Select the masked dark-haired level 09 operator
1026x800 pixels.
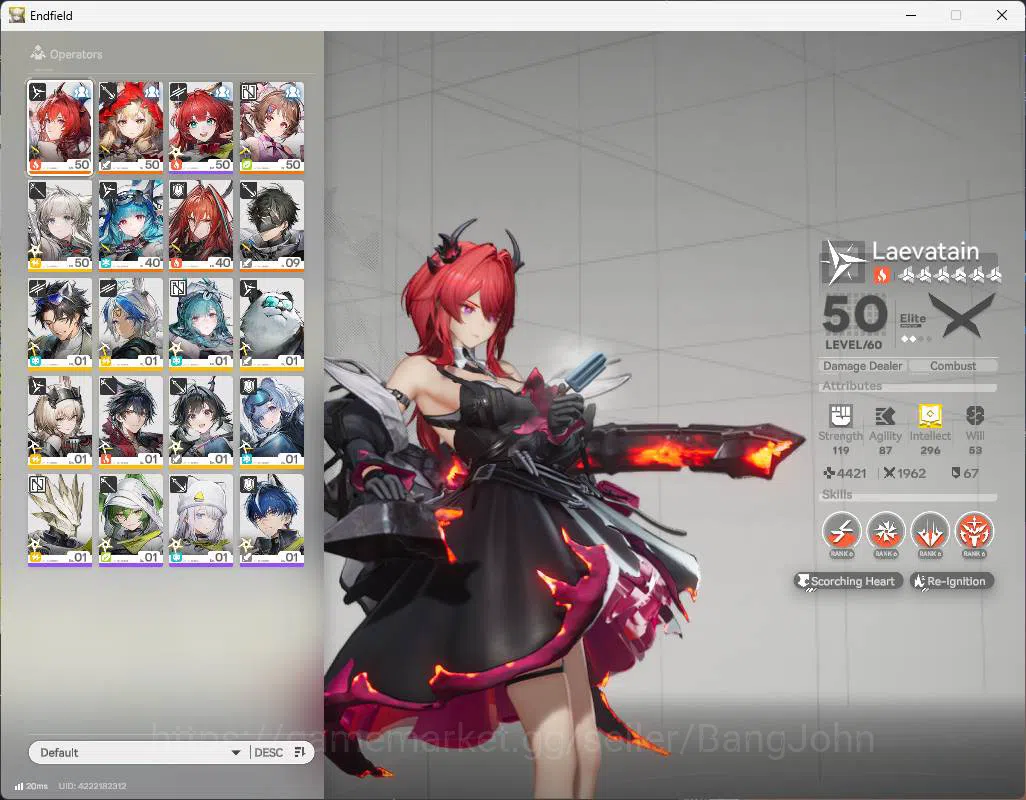(272, 225)
